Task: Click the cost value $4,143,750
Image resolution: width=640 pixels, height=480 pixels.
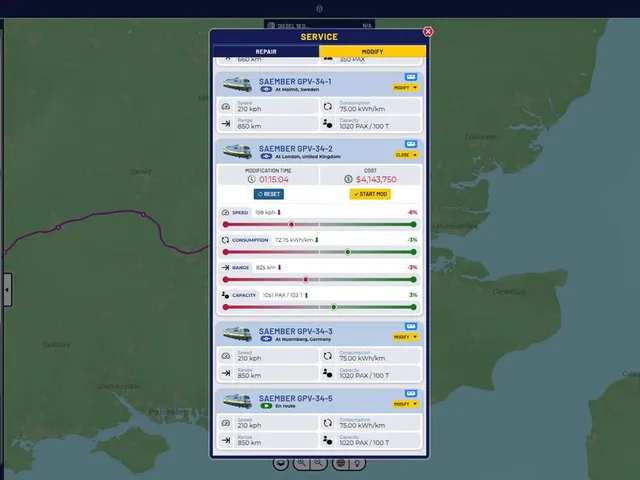Action: [x=376, y=179]
